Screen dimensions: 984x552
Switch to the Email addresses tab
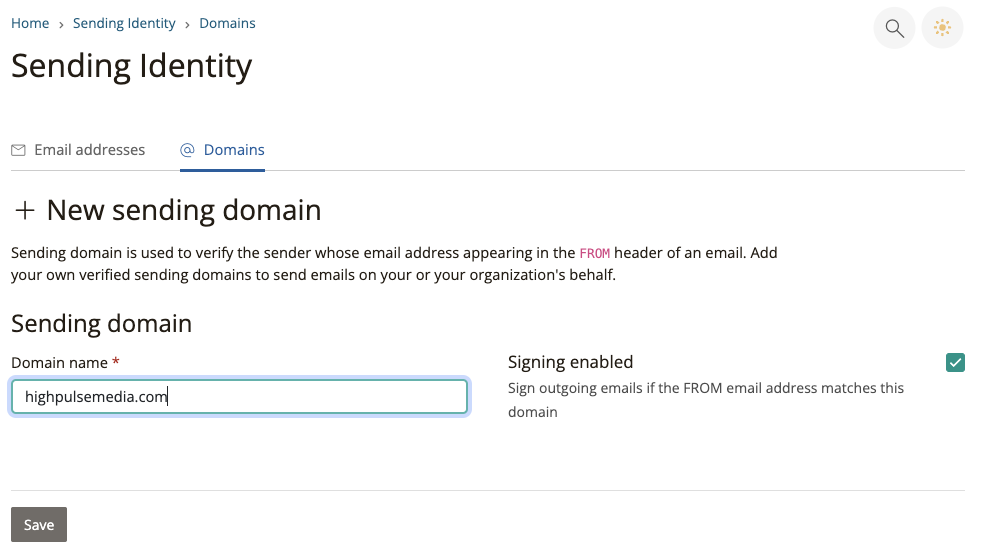89,150
